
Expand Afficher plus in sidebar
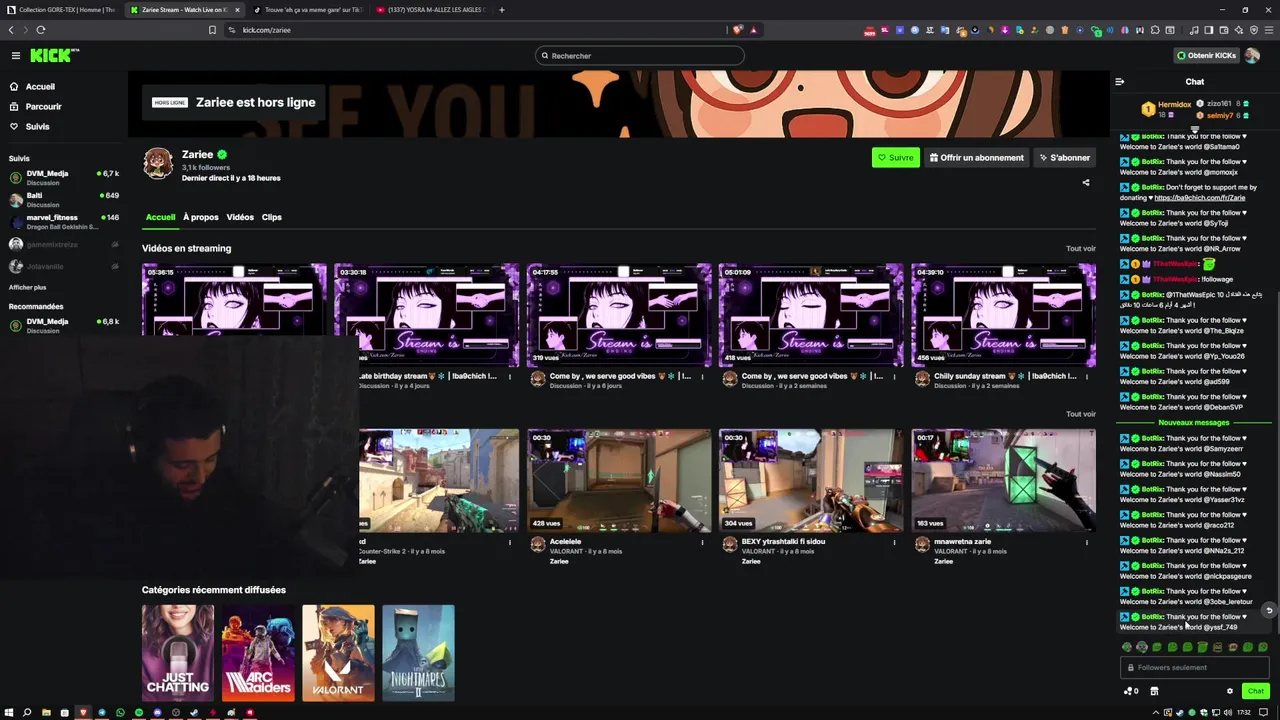click(27, 287)
